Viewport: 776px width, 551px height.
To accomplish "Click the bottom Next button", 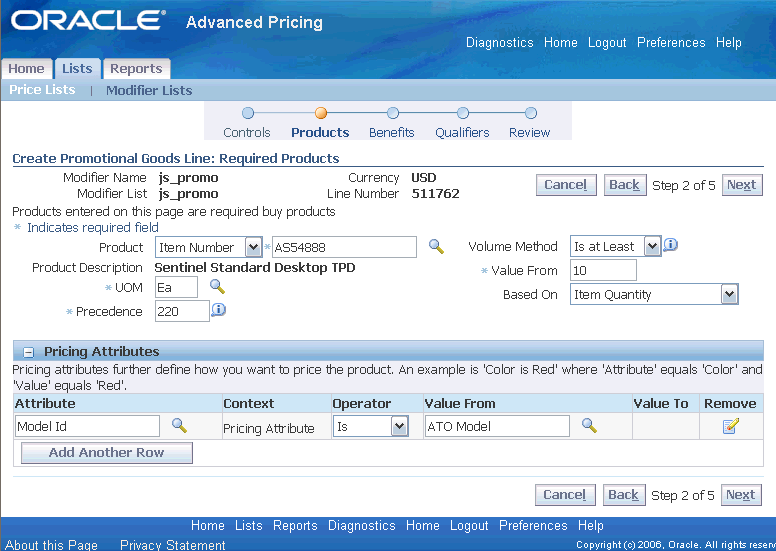I will (741, 495).
